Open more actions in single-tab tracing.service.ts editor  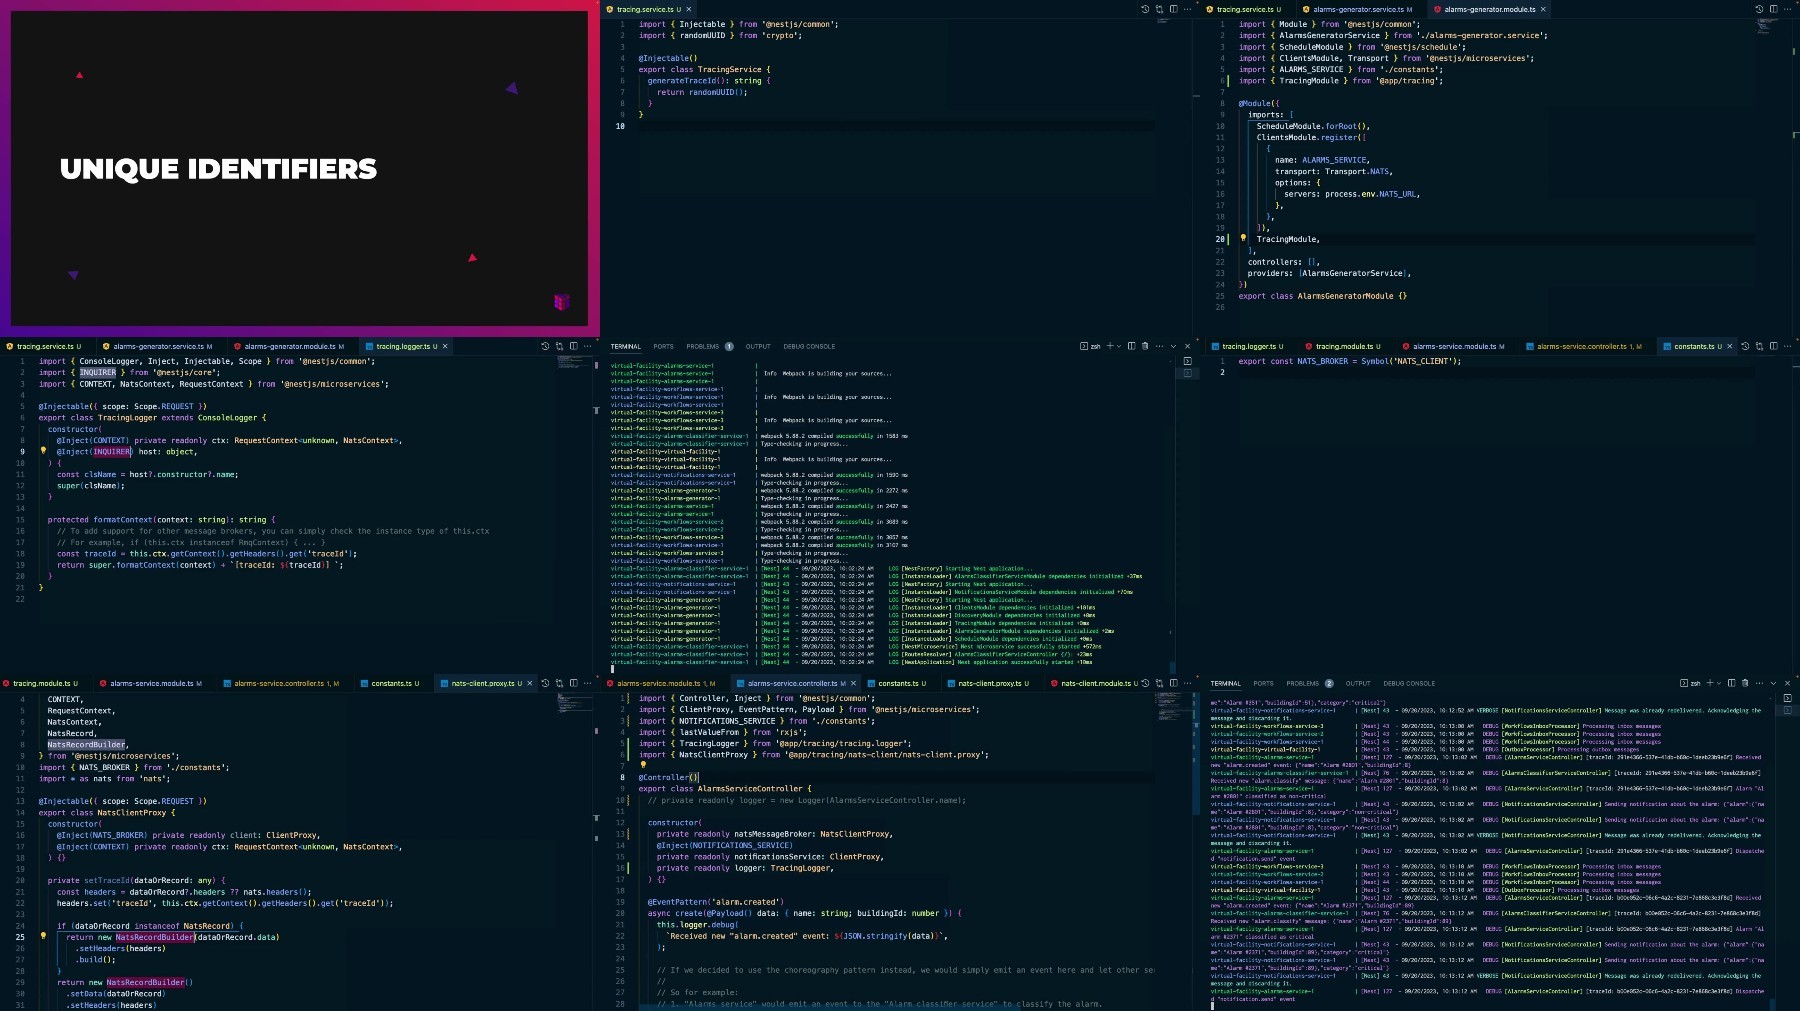point(1187,9)
